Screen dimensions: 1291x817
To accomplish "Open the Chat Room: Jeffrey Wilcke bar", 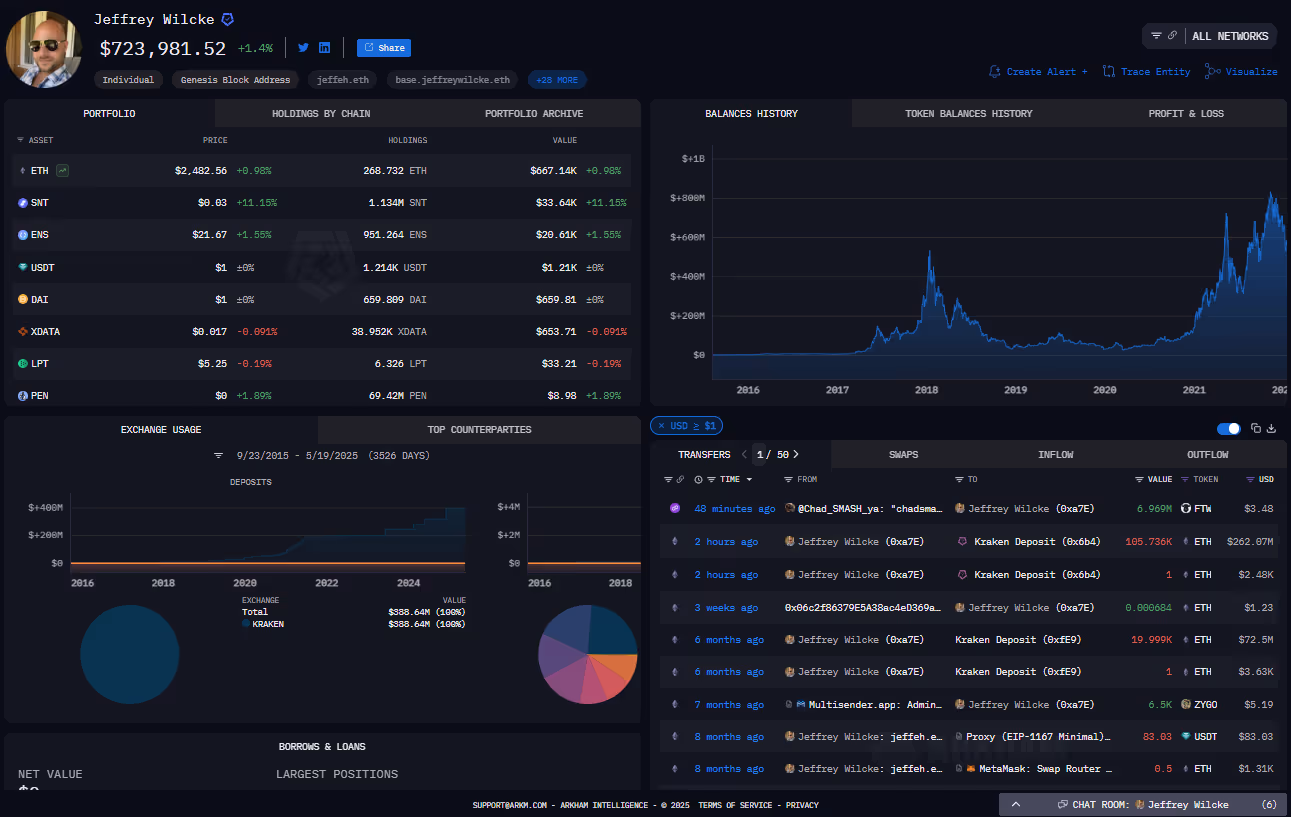I will click(x=1143, y=804).
